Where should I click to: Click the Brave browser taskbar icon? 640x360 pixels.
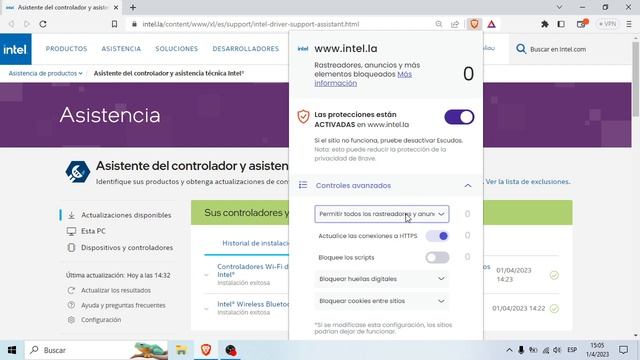coord(206,350)
